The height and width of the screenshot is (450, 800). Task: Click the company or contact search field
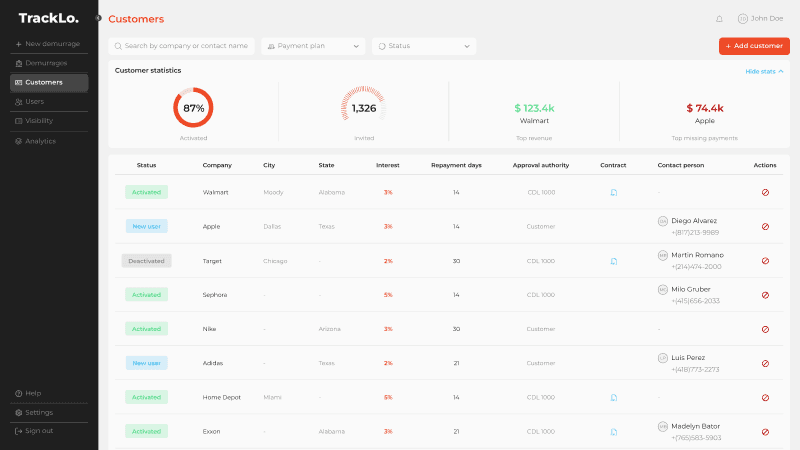coord(182,46)
